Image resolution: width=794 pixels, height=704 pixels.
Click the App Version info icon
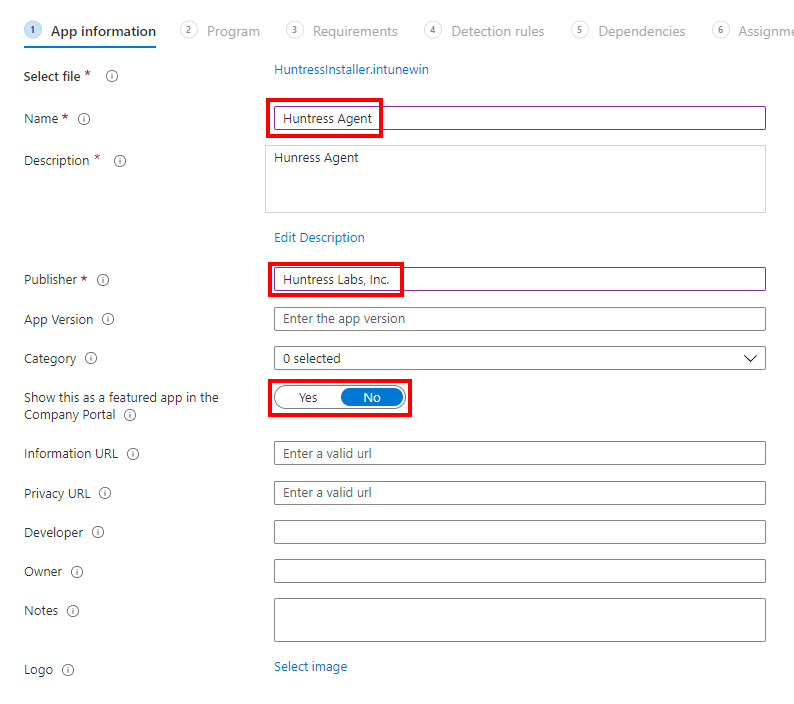(x=108, y=319)
